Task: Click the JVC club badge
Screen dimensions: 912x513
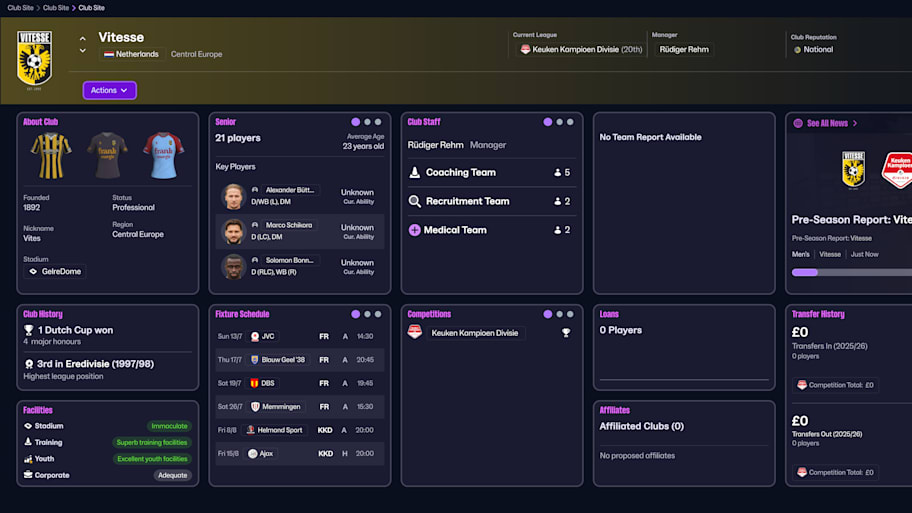Action: click(255, 337)
